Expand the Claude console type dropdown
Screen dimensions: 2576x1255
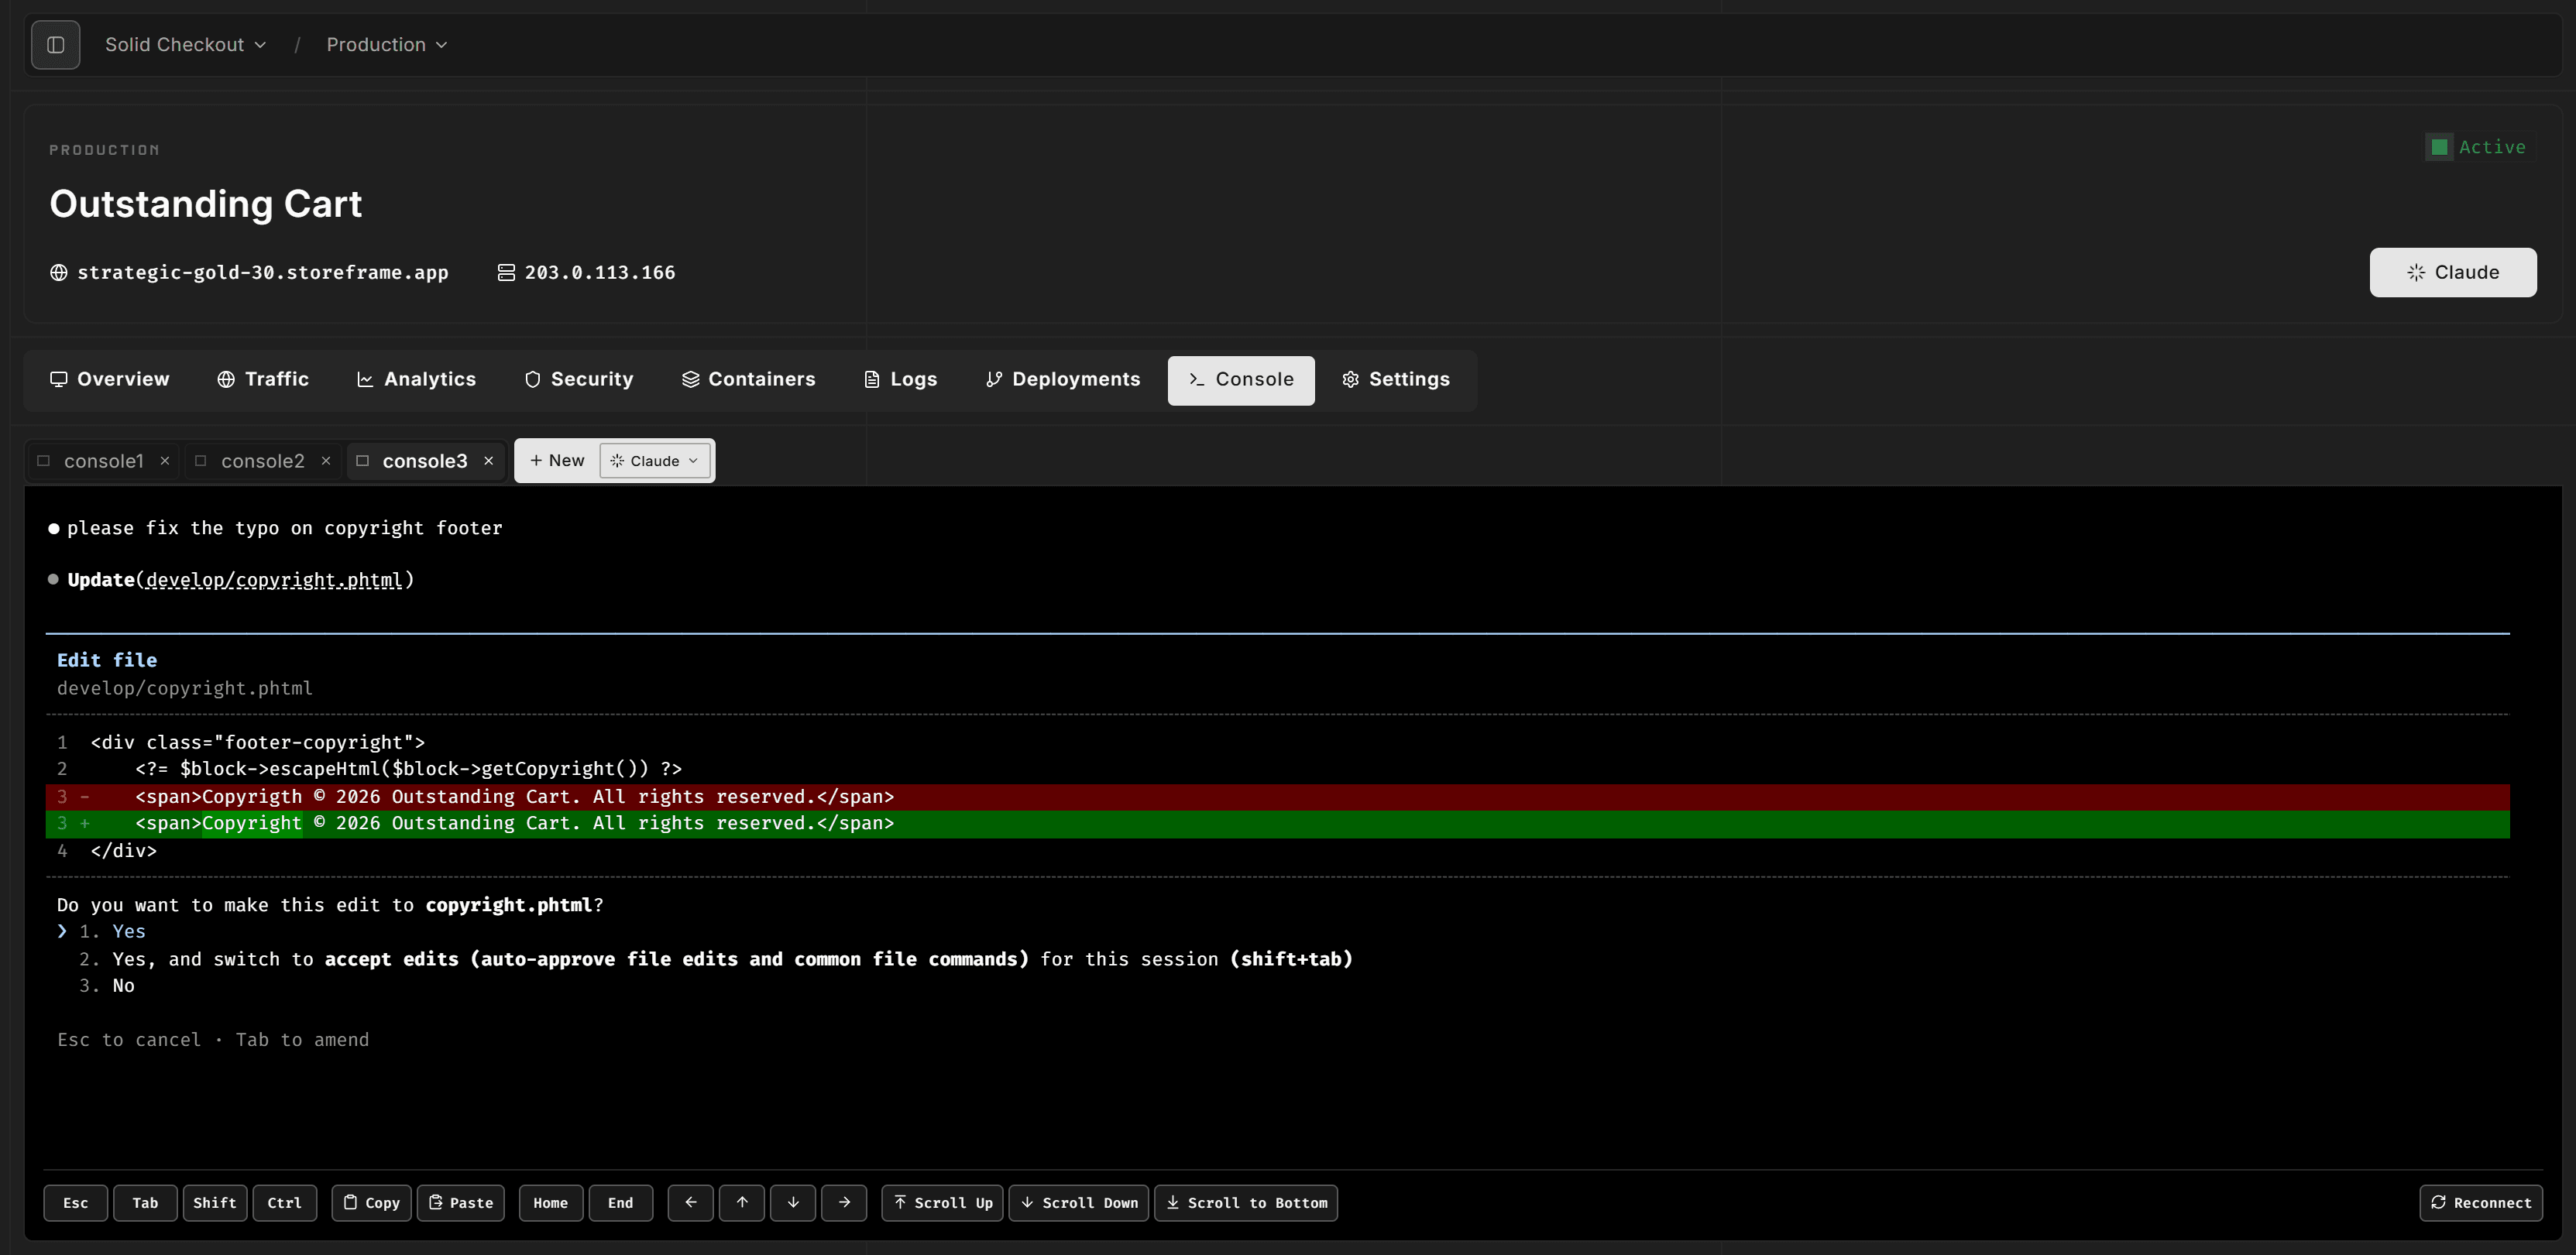[x=655, y=461]
